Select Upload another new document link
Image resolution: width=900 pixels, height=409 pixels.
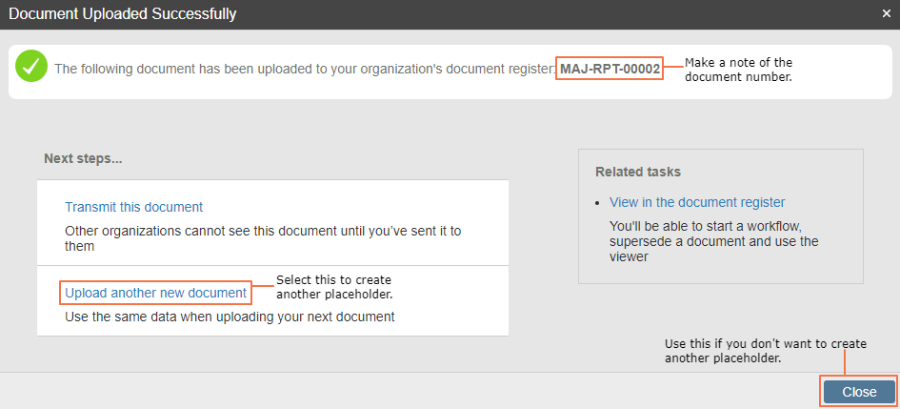(x=156, y=293)
